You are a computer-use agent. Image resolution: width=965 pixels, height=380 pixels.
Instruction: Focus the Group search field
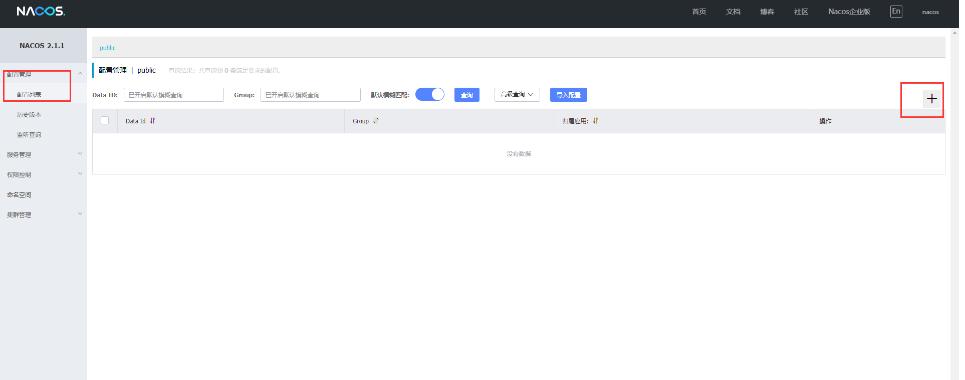coord(310,95)
